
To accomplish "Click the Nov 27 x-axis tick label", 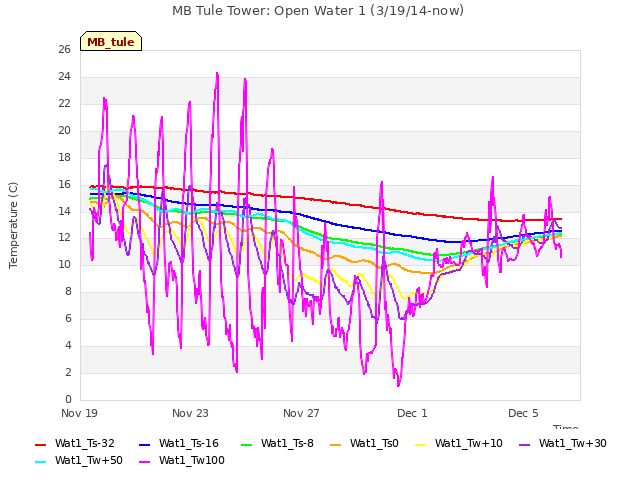I will point(301,413).
